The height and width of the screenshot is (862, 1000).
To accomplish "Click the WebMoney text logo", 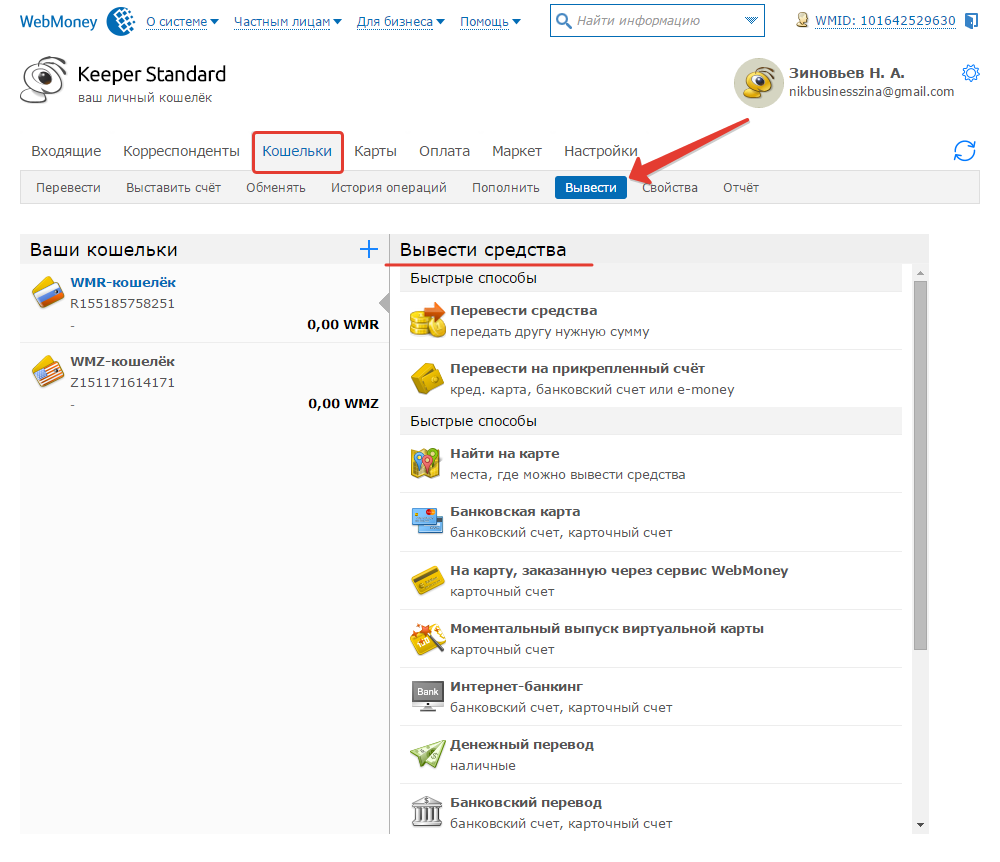I will (59, 22).
